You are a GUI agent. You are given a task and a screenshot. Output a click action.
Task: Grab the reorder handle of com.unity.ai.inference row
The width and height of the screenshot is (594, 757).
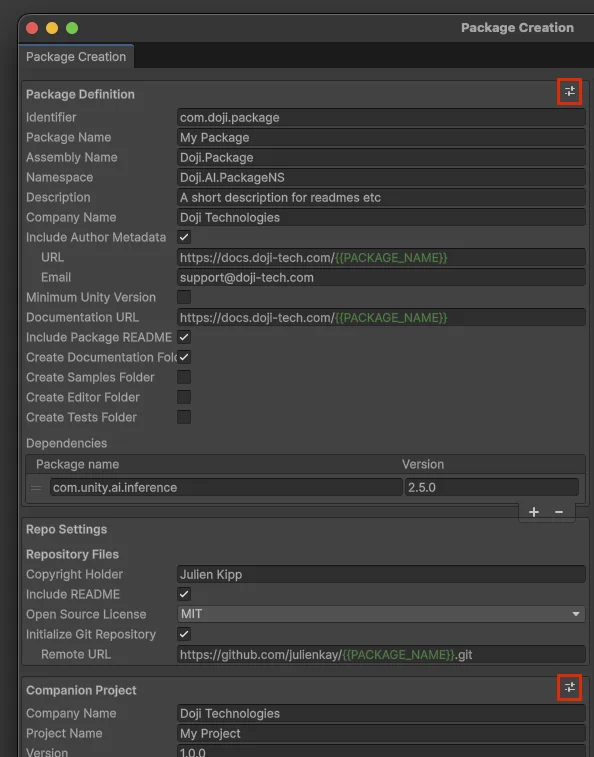(36, 488)
